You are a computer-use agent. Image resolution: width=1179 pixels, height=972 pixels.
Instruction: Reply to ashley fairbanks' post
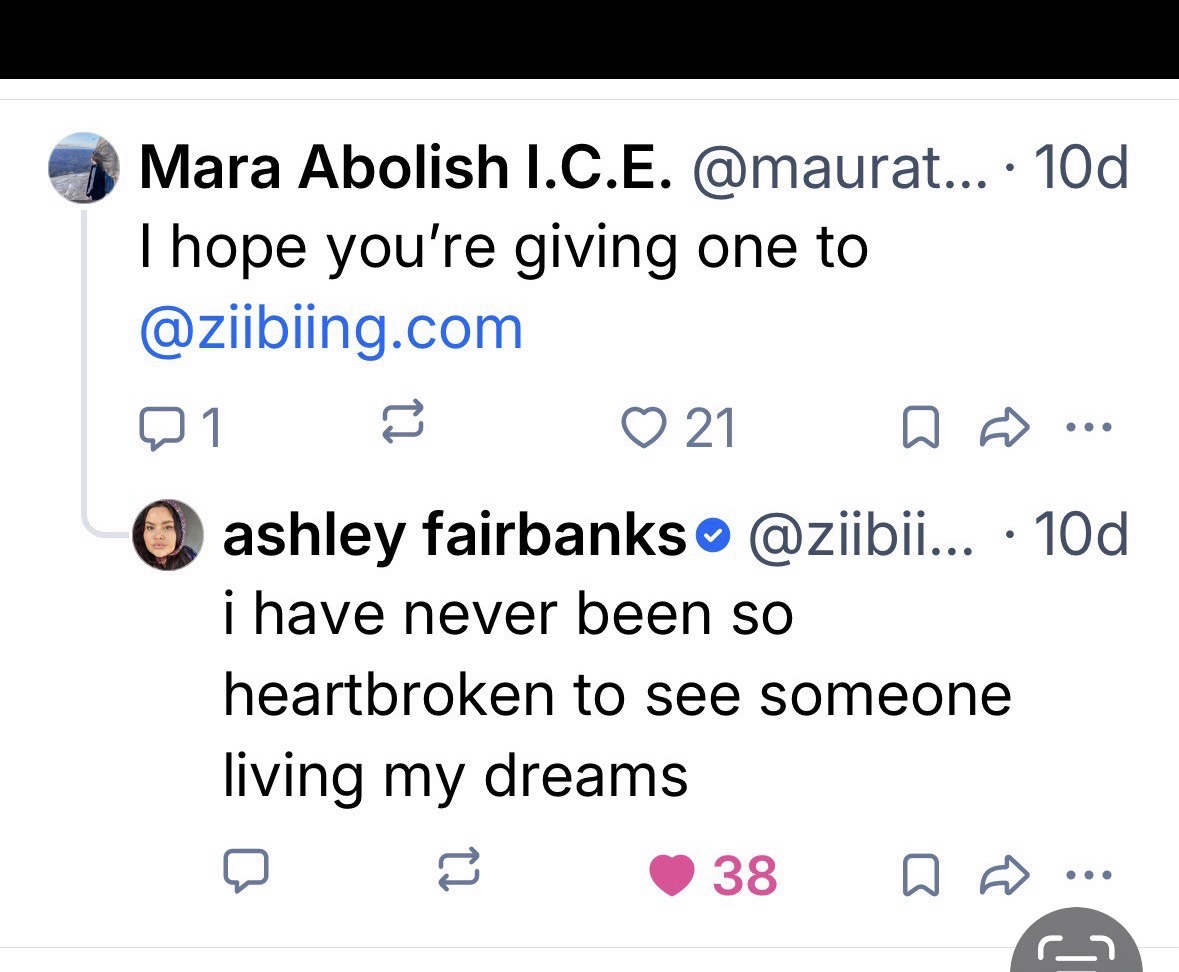tap(245, 873)
